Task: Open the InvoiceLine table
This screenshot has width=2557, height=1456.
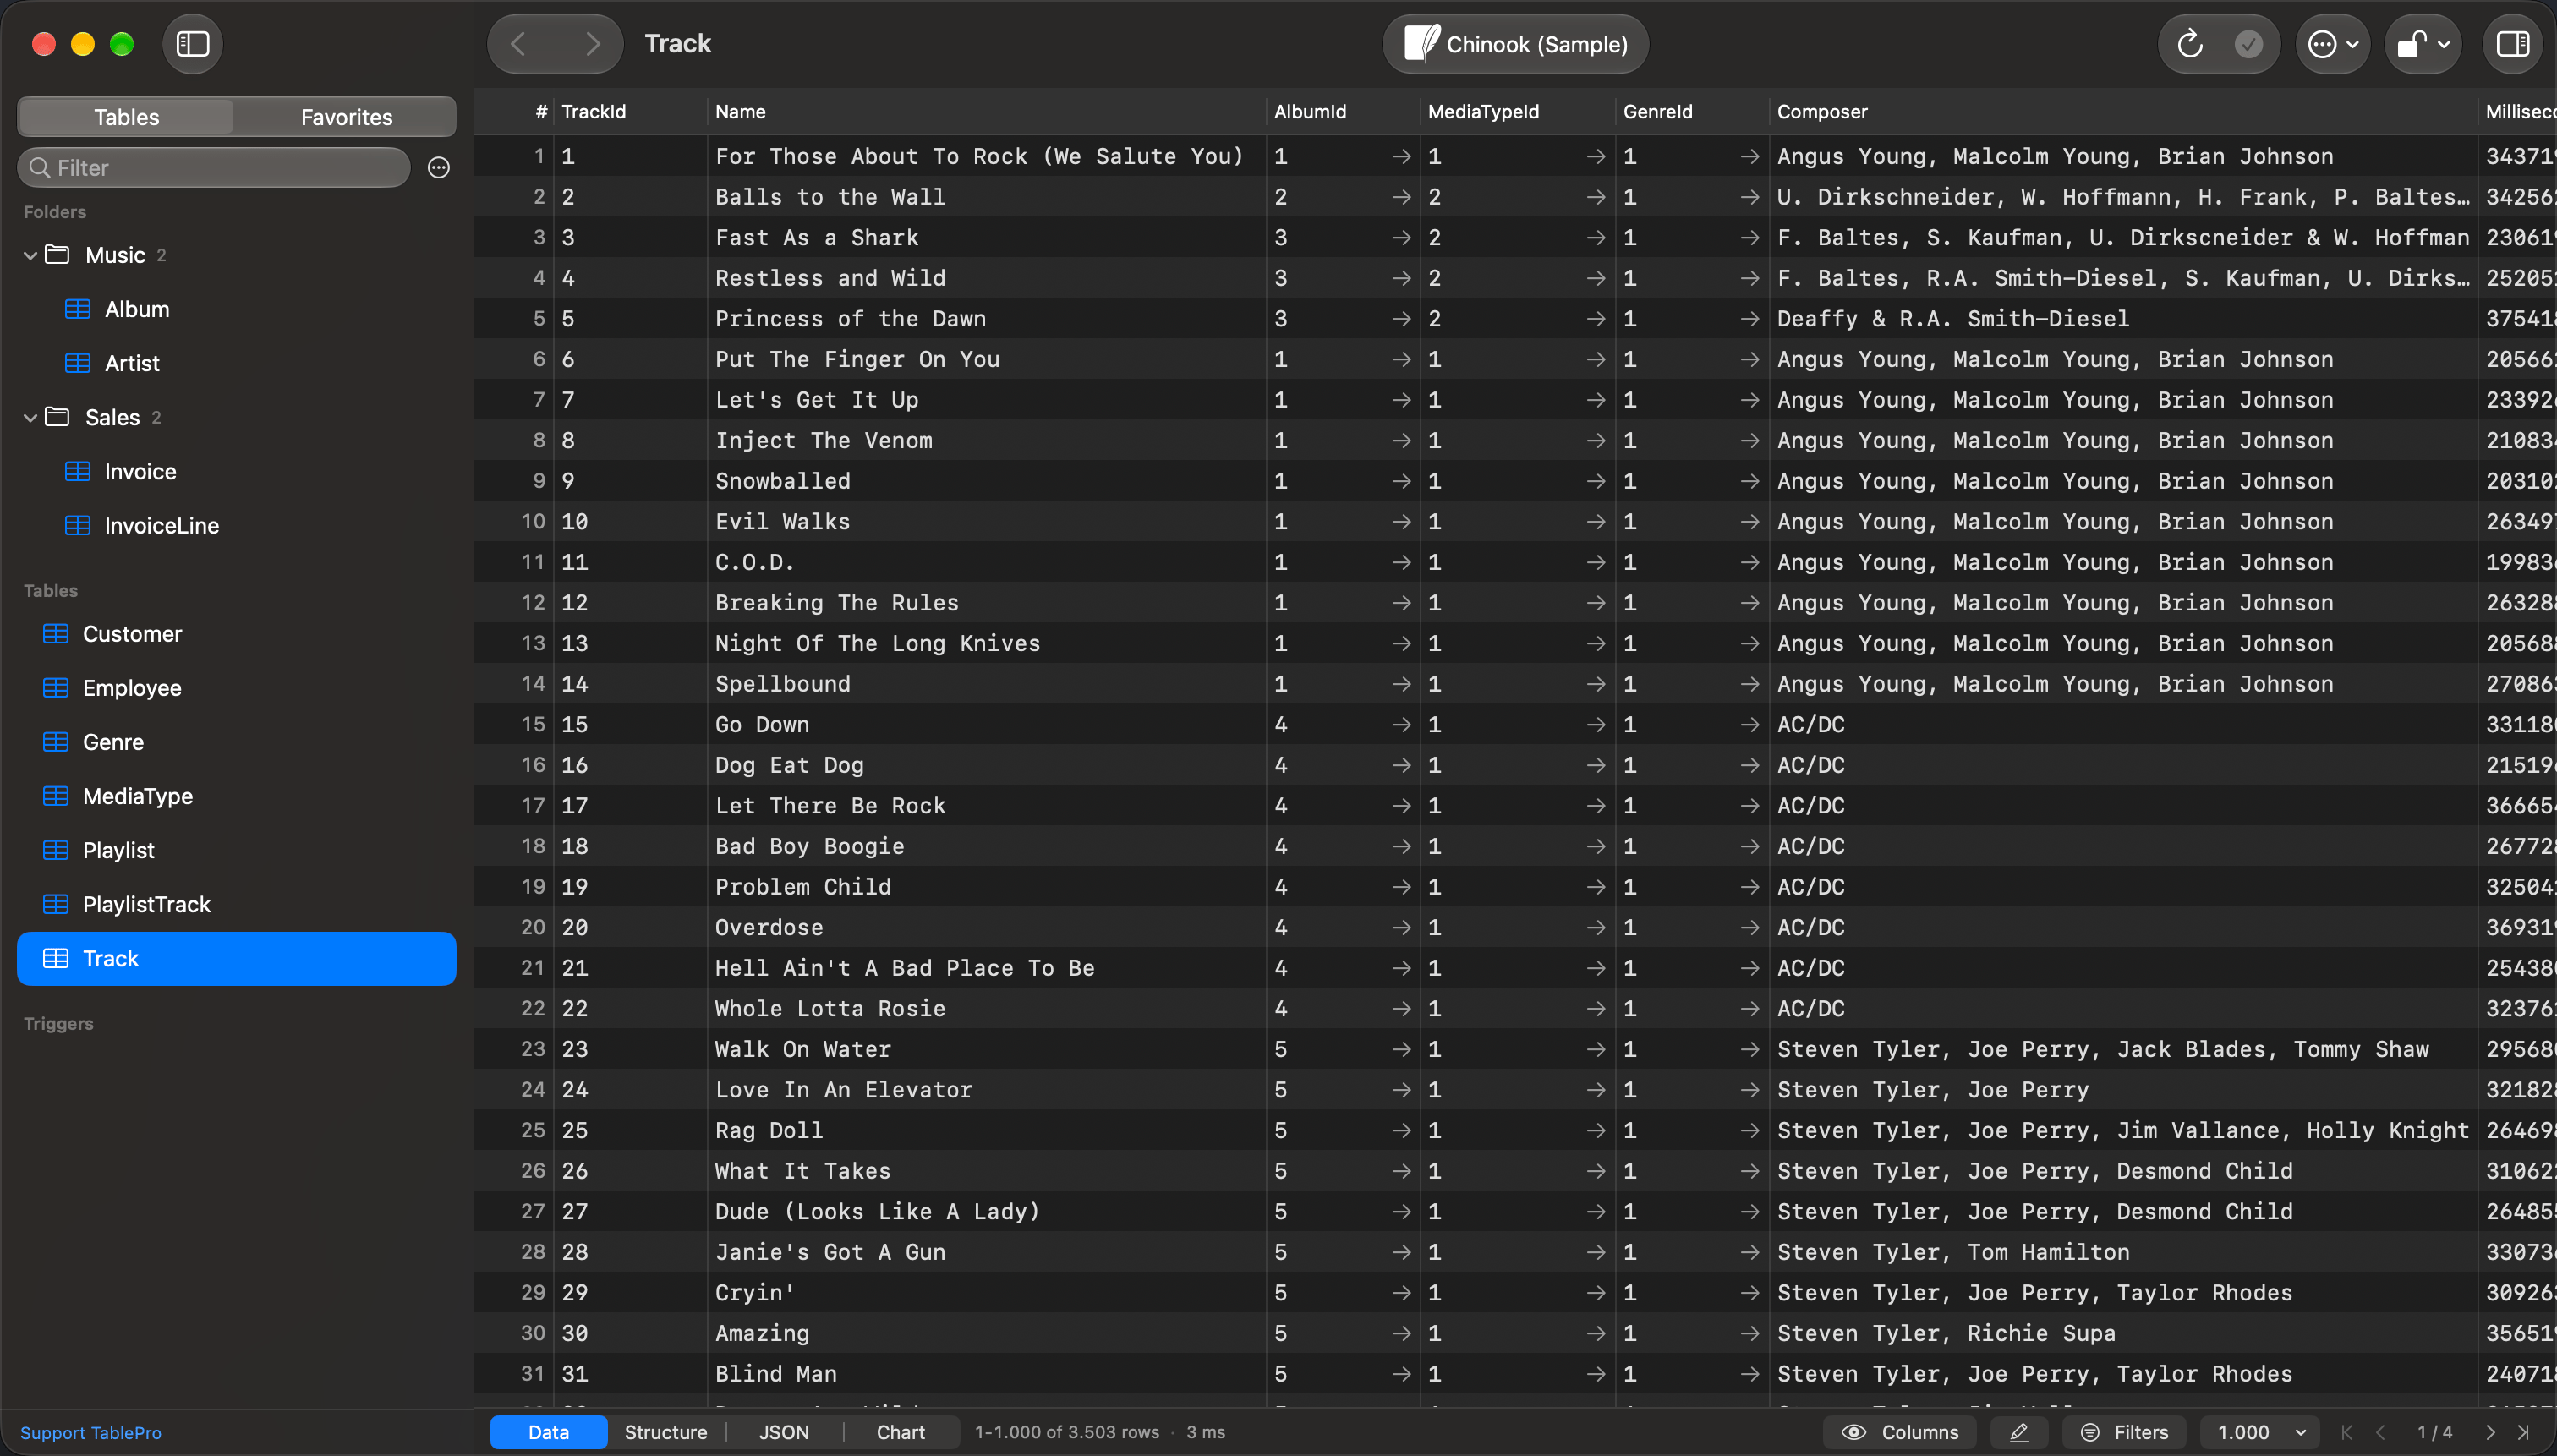Action: [x=237, y=525]
